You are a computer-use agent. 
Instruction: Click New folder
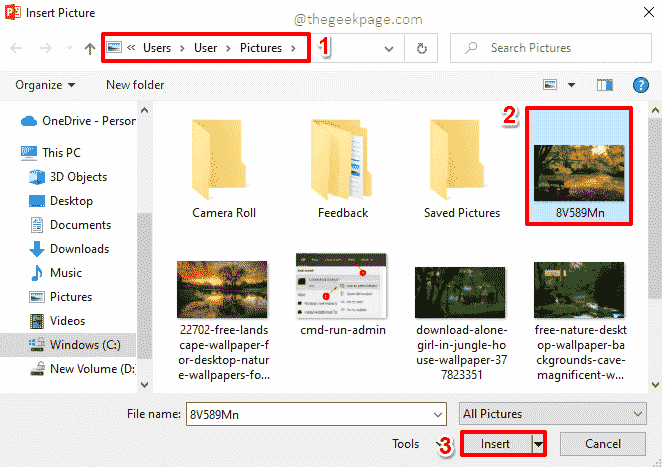[135, 85]
